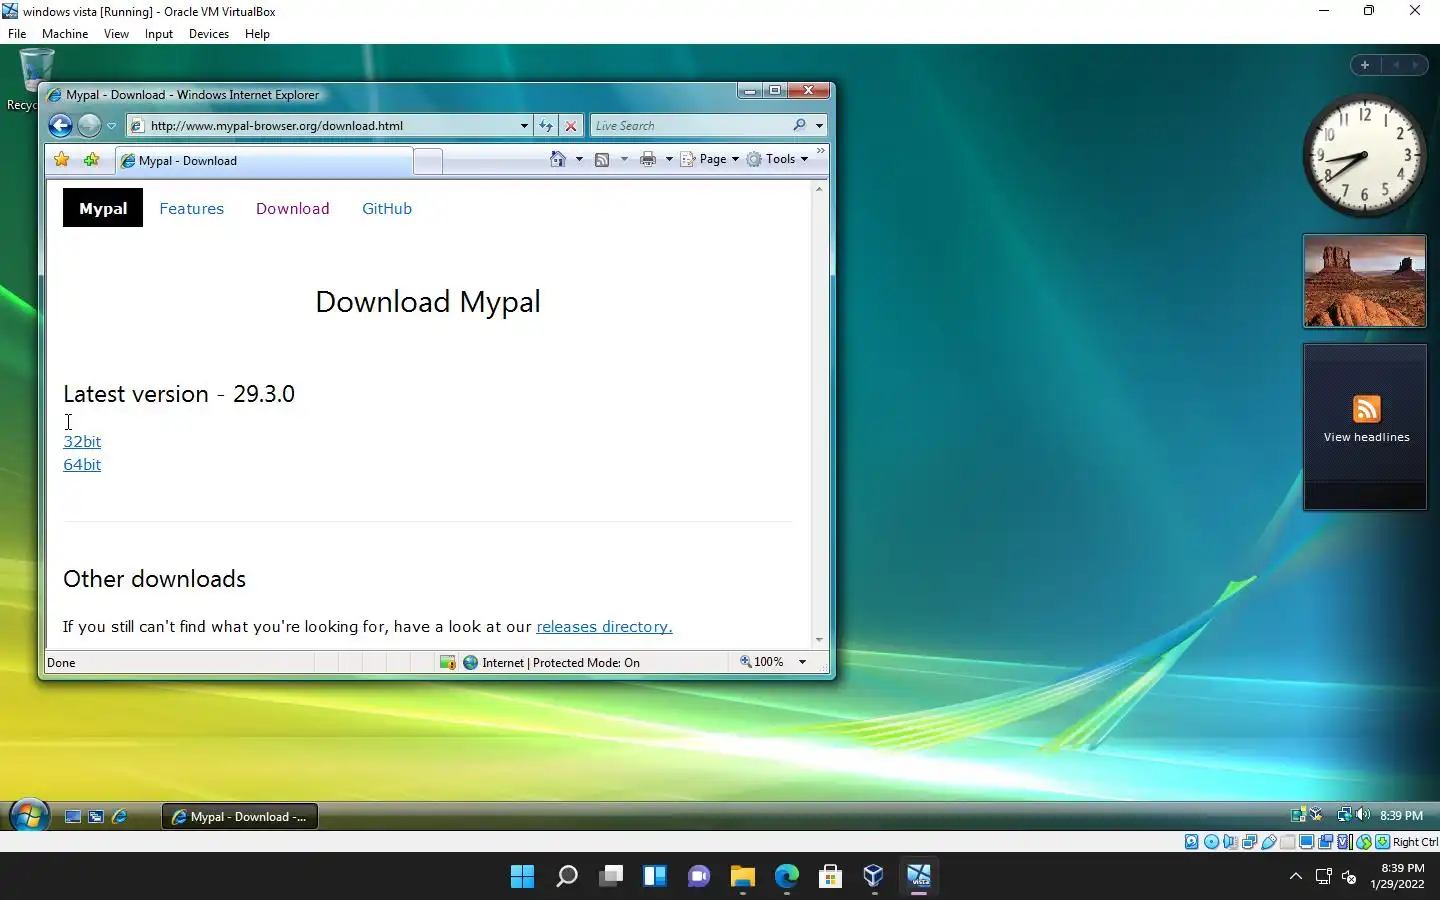Open the VirtualBox Help menu
The width and height of the screenshot is (1440, 900).
[x=257, y=33]
